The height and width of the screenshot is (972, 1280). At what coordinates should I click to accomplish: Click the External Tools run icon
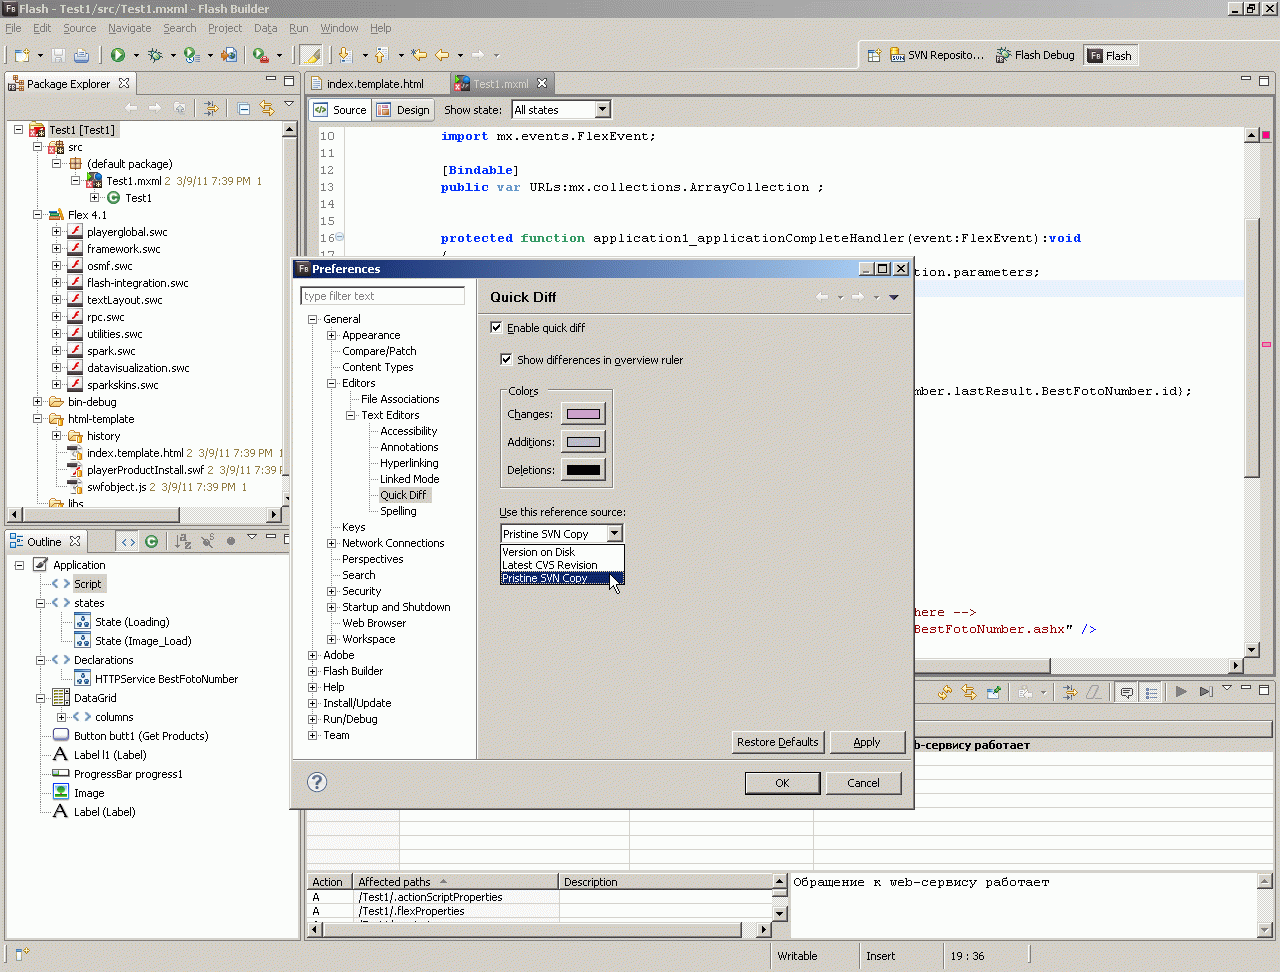click(260, 55)
